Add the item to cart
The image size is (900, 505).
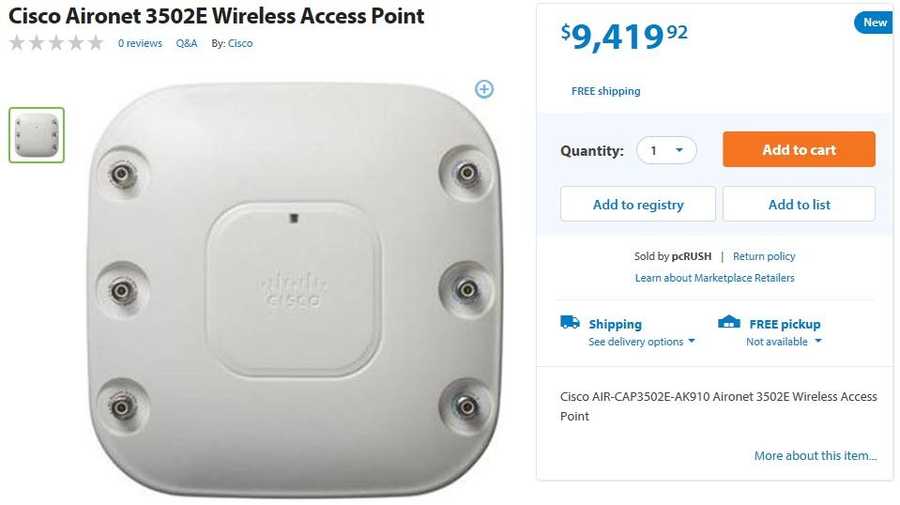click(x=798, y=150)
